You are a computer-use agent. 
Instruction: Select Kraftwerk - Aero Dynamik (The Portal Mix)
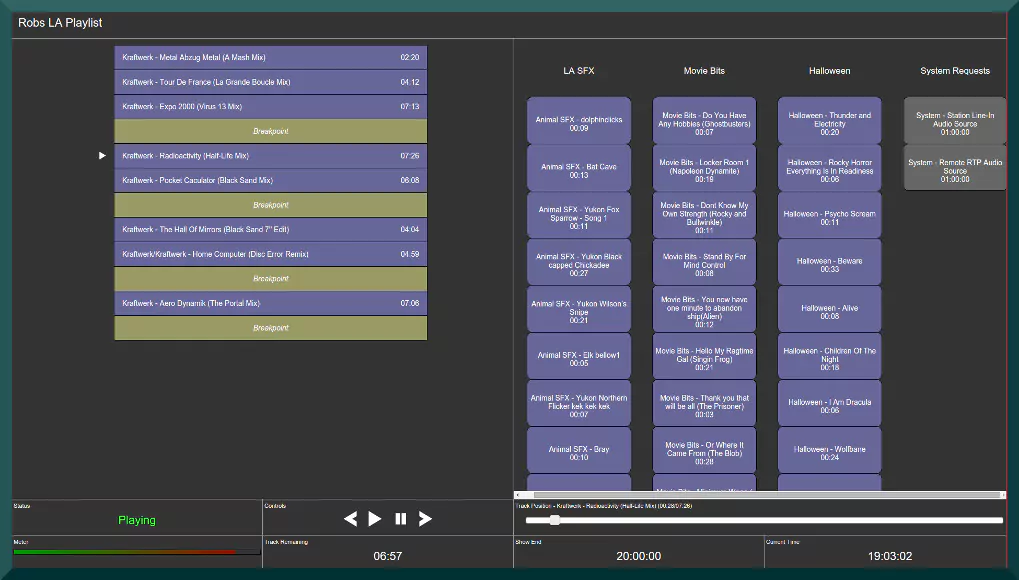[270, 304]
